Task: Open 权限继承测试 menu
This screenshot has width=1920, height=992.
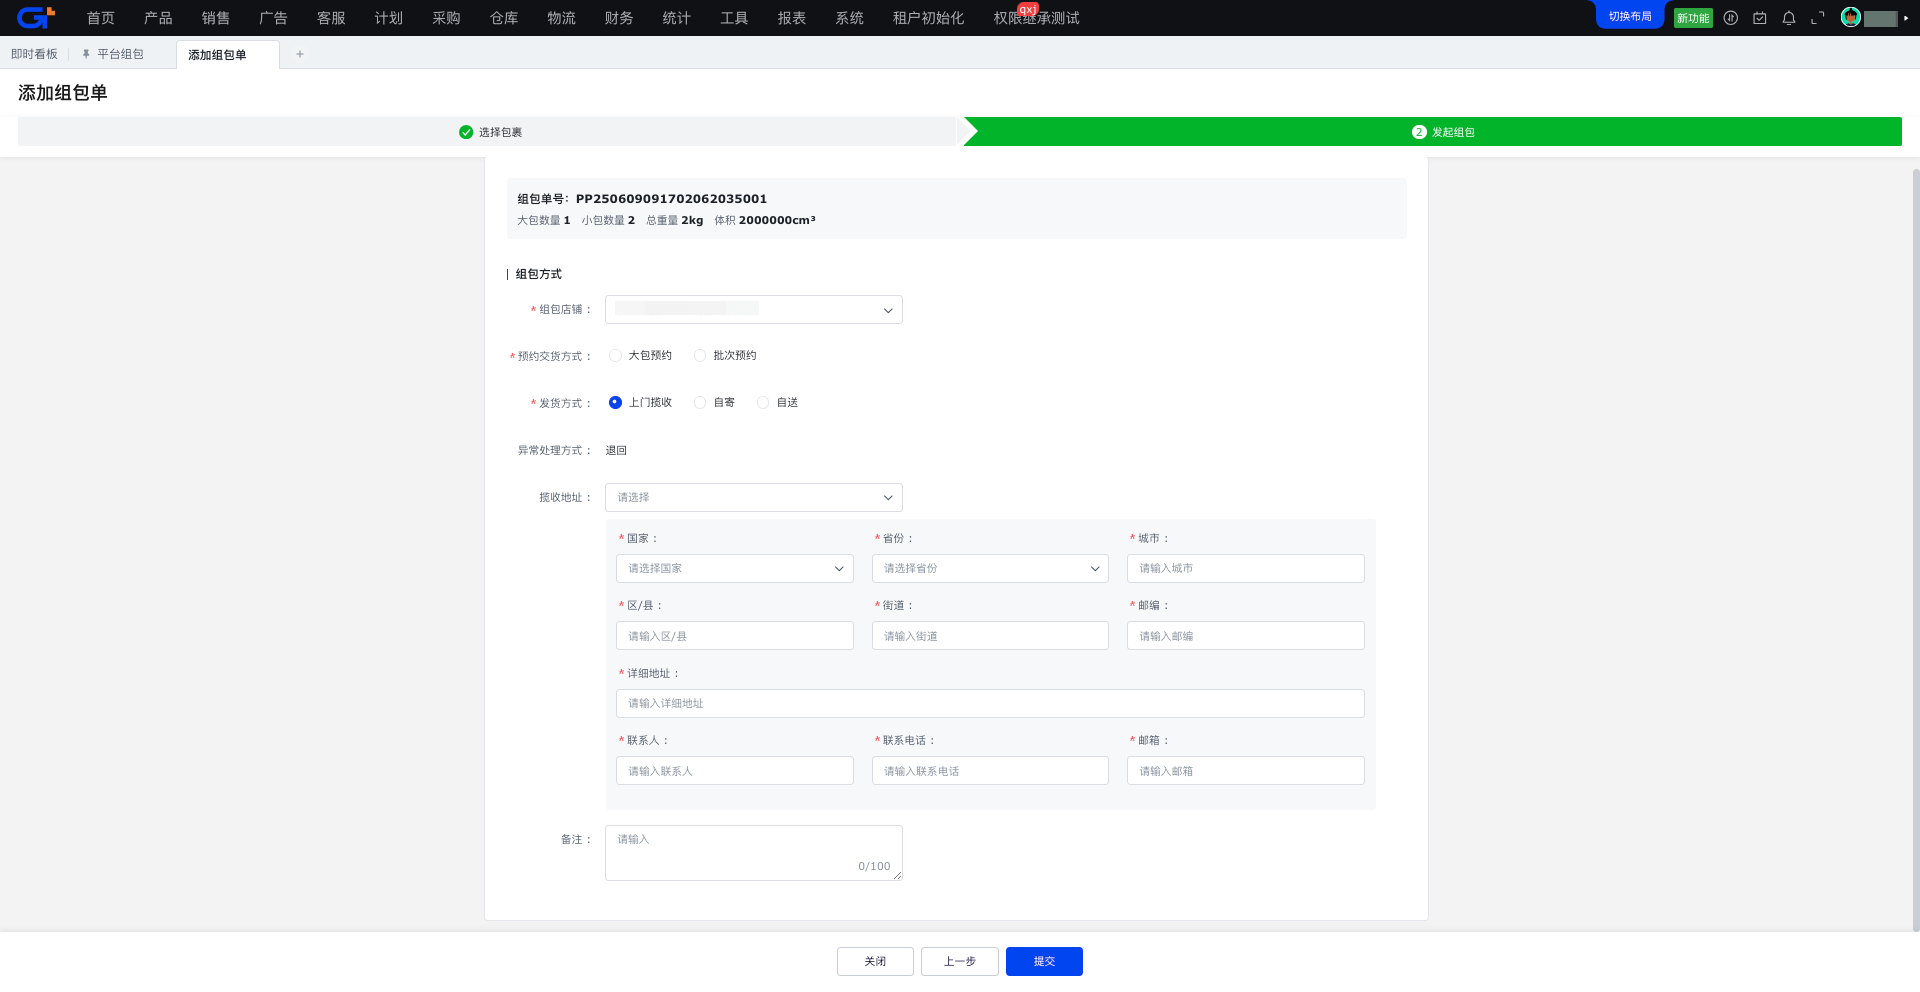Action: pyautogui.click(x=1037, y=18)
